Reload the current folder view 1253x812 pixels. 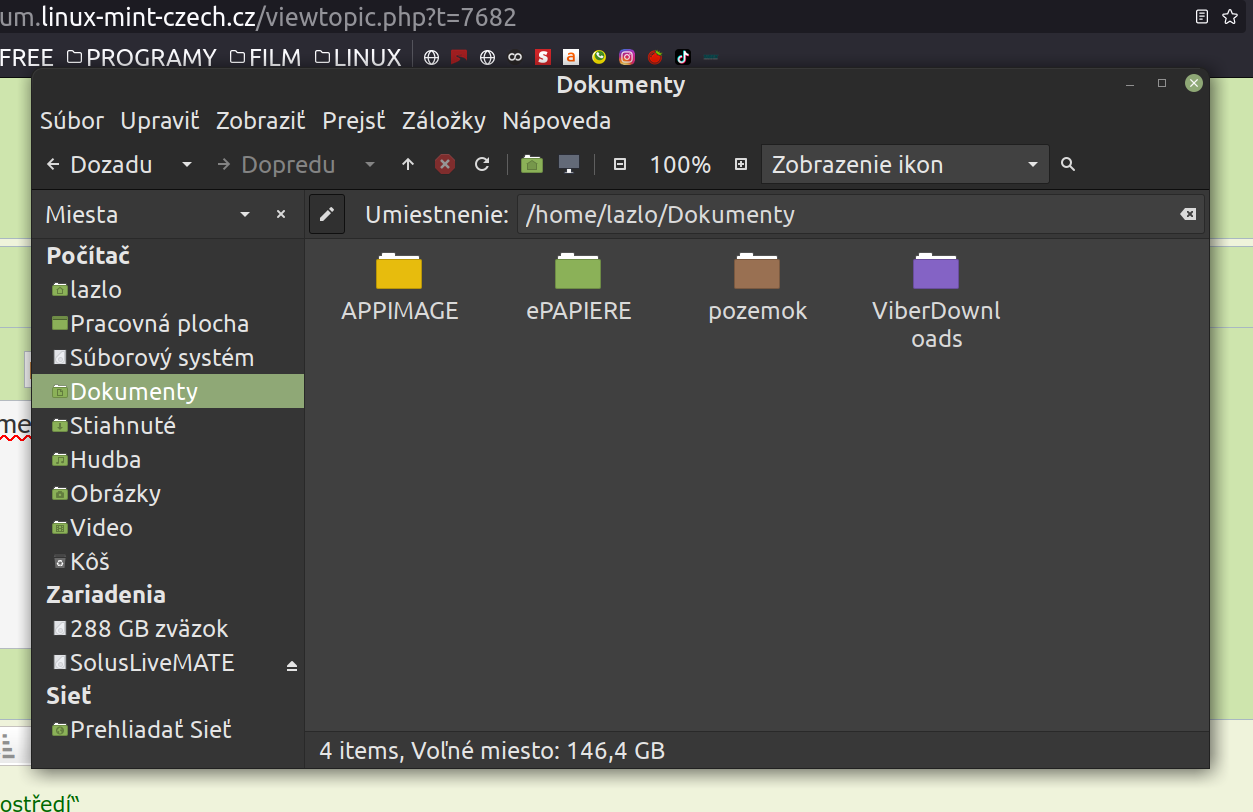click(482, 165)
